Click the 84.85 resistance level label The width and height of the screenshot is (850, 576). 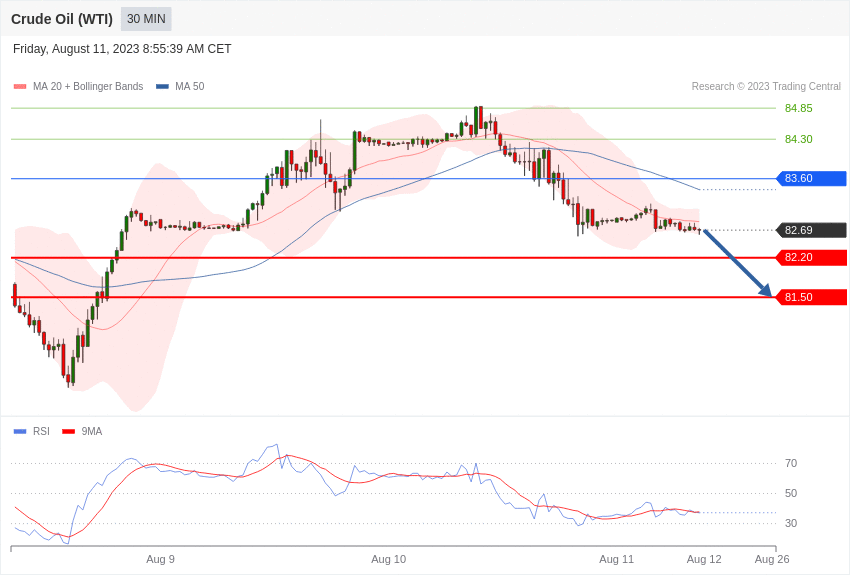point(799,108)
